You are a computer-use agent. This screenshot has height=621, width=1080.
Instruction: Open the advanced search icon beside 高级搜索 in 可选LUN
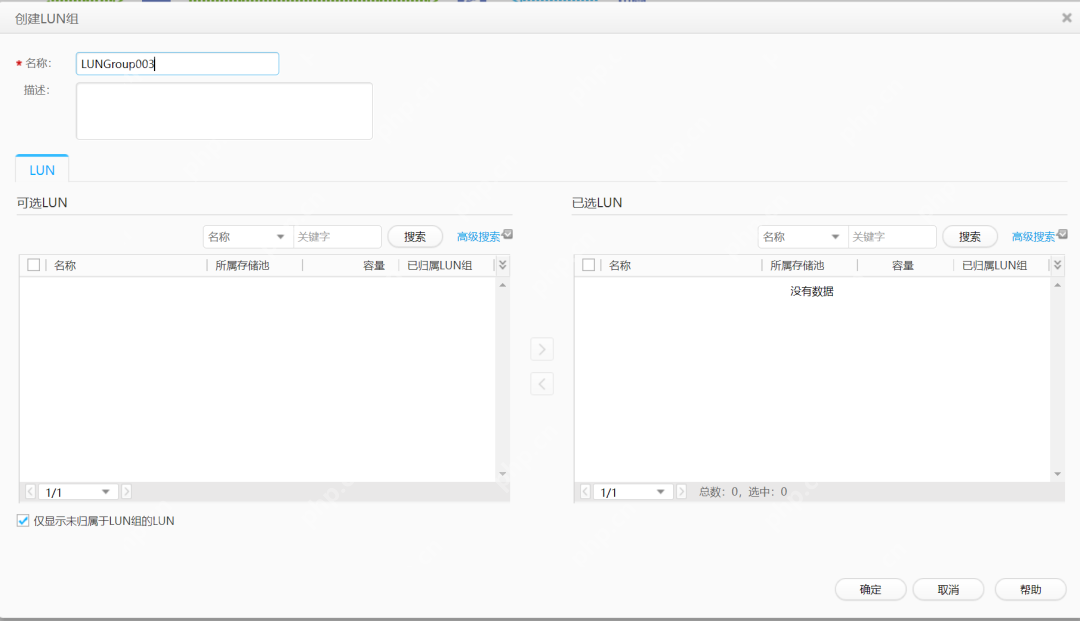point(507,232)
